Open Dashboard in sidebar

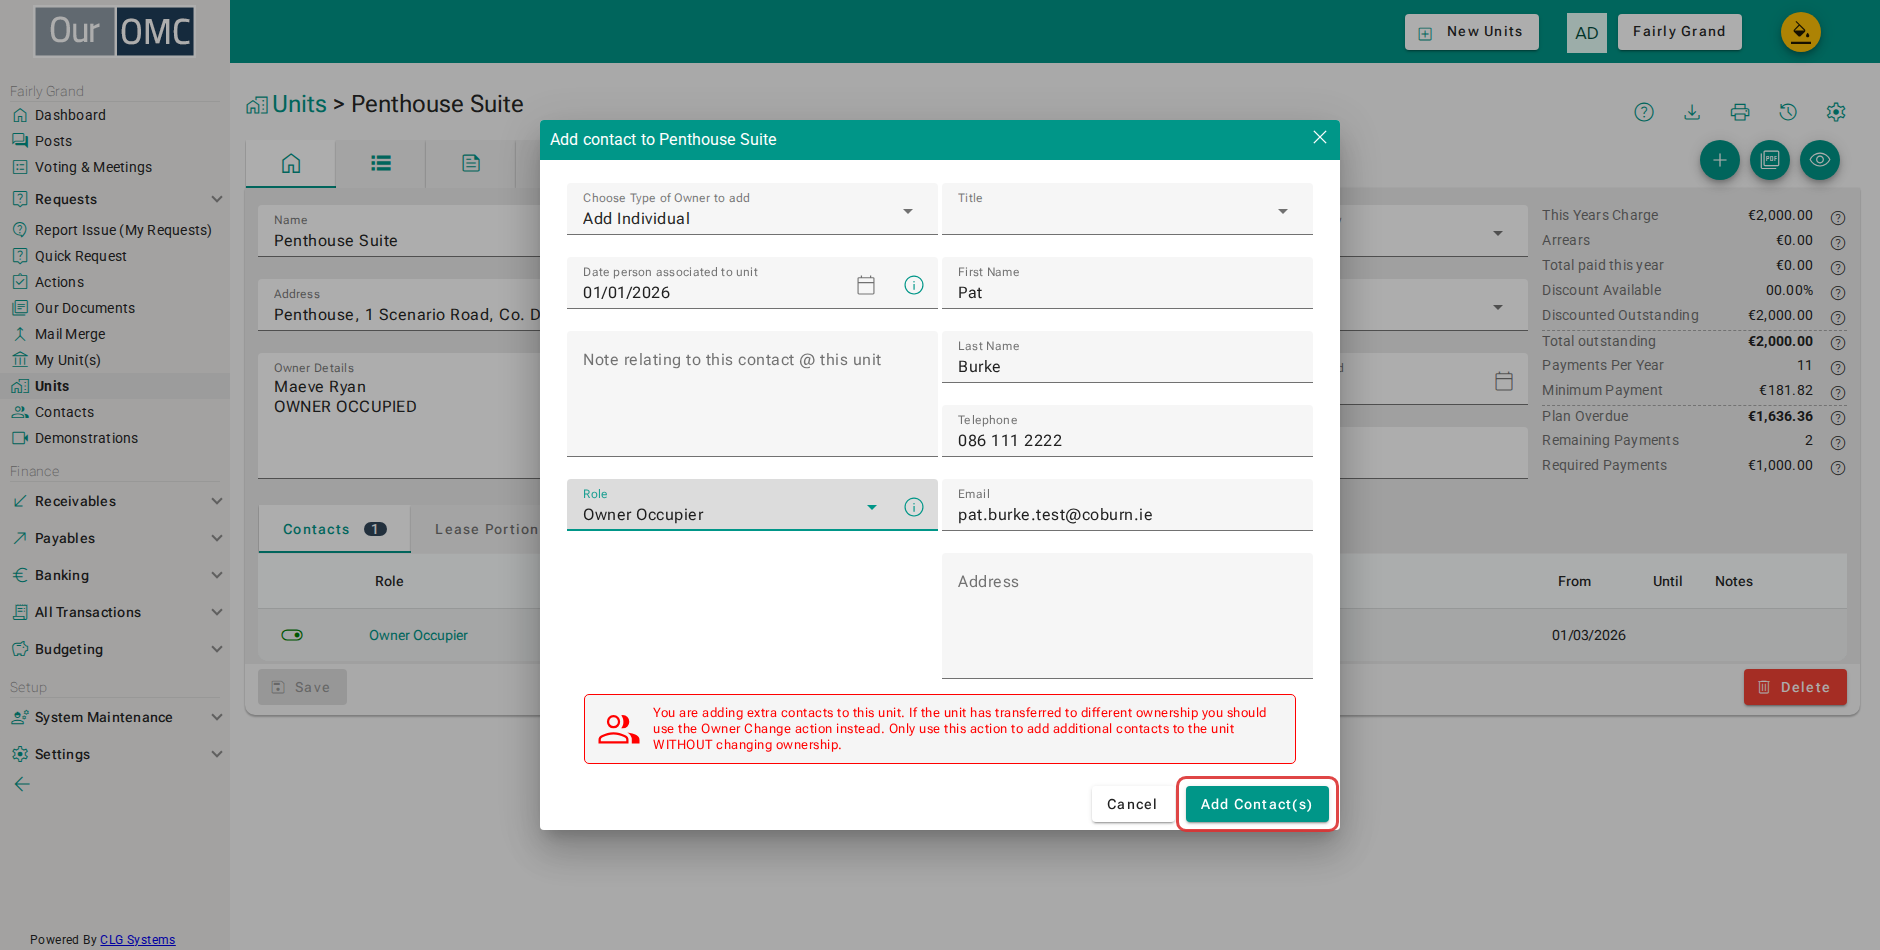pos(70,115)
